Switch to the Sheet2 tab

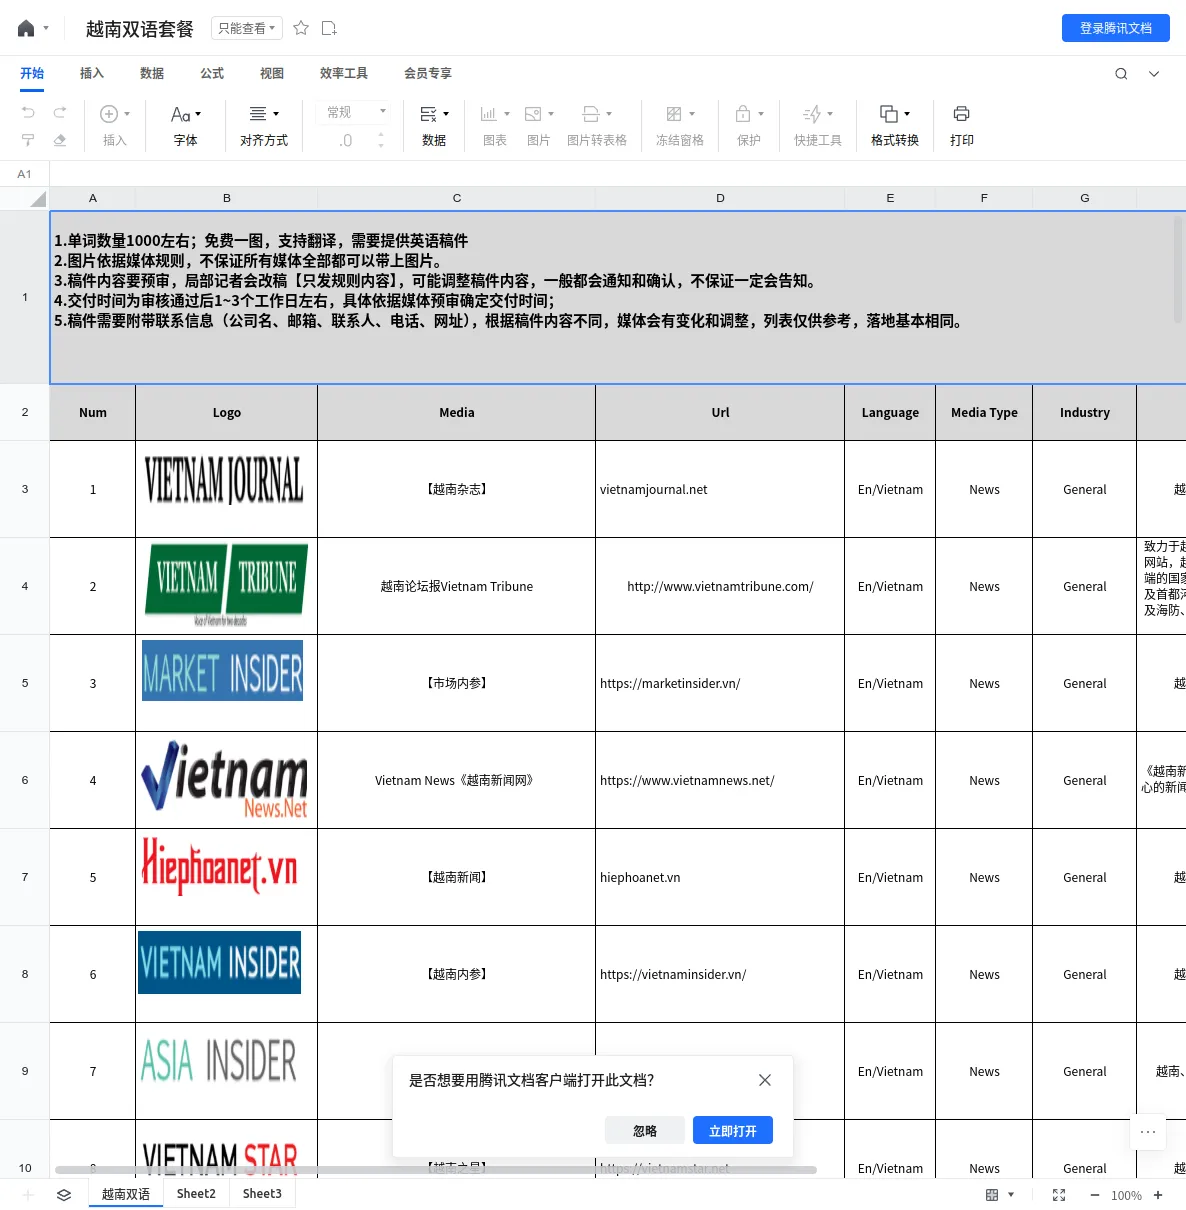click(x=196, y=1194)
